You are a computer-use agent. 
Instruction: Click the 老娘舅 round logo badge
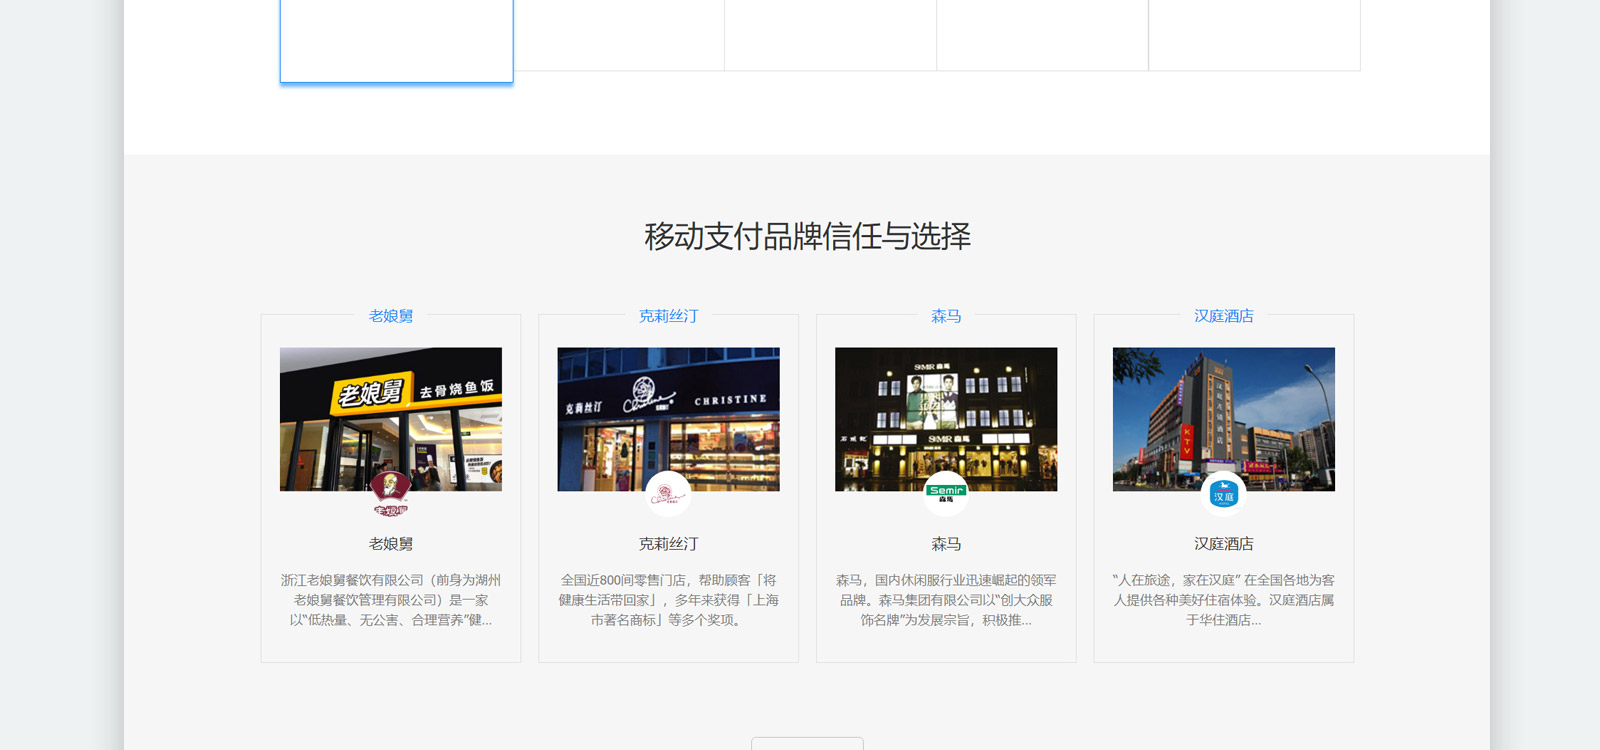click(391, 494)
